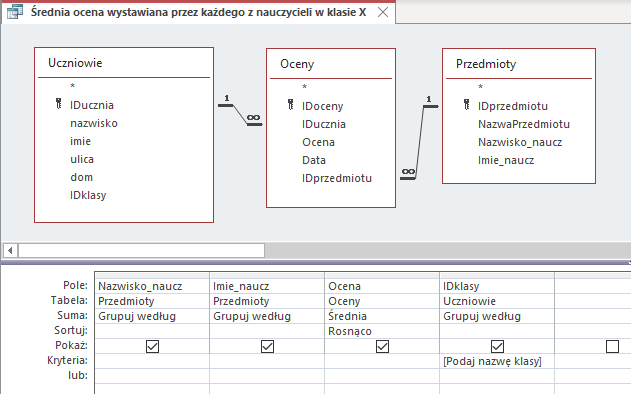This screenshot has height=394, width=631.
Task: Select the IDprzedmiotu field in the Przedmioty table
Action: tap(513, 106)
